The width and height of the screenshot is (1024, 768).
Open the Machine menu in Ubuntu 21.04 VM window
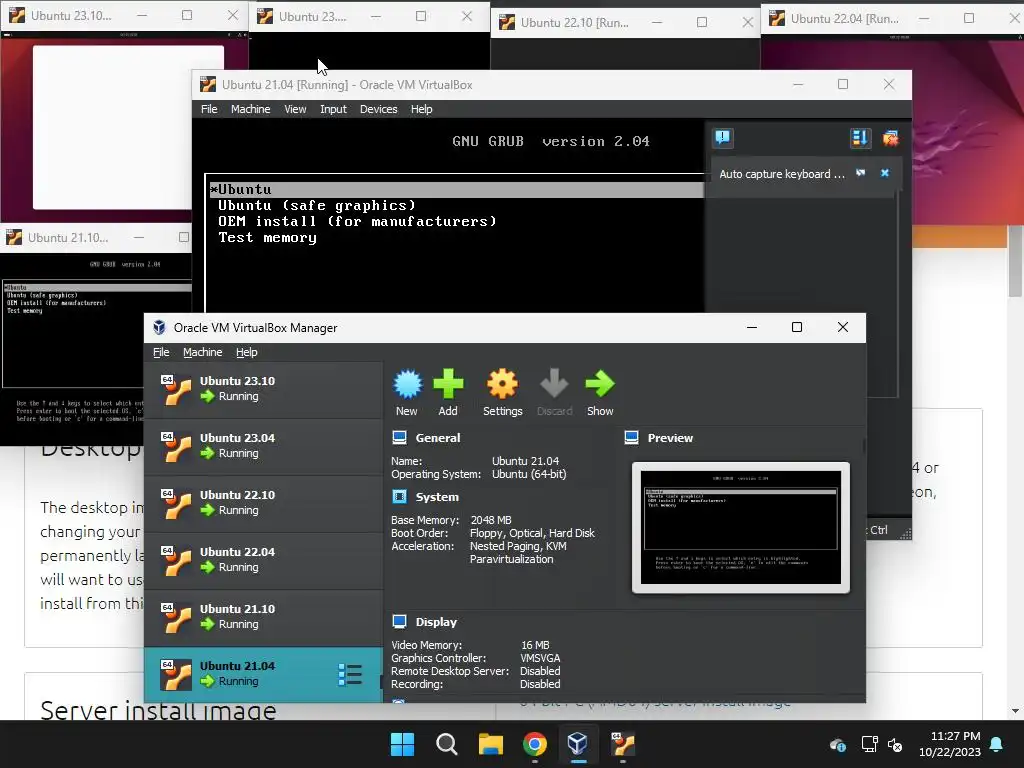[x=250, y=109]
